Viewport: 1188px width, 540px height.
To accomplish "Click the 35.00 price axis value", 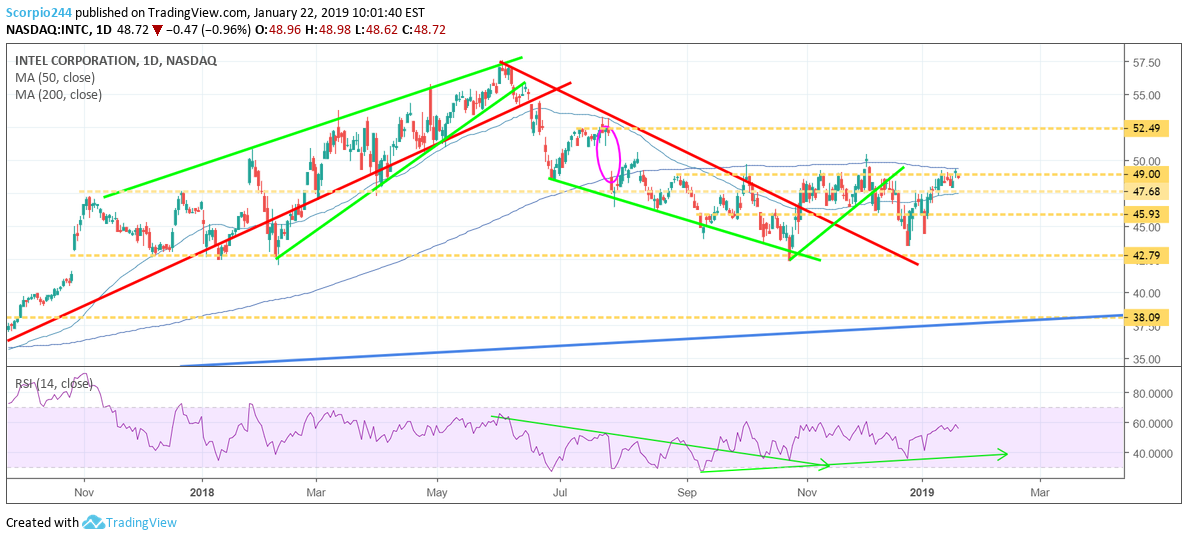I will (1148, 359).
